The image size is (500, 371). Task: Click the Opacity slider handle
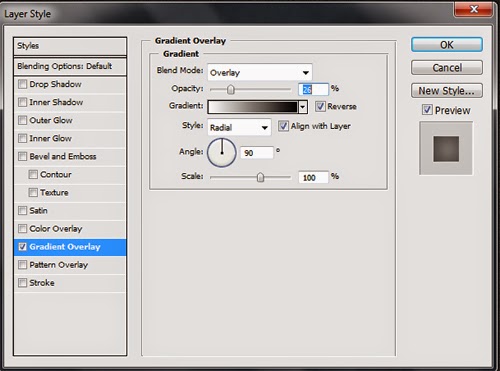pos(231,89)
